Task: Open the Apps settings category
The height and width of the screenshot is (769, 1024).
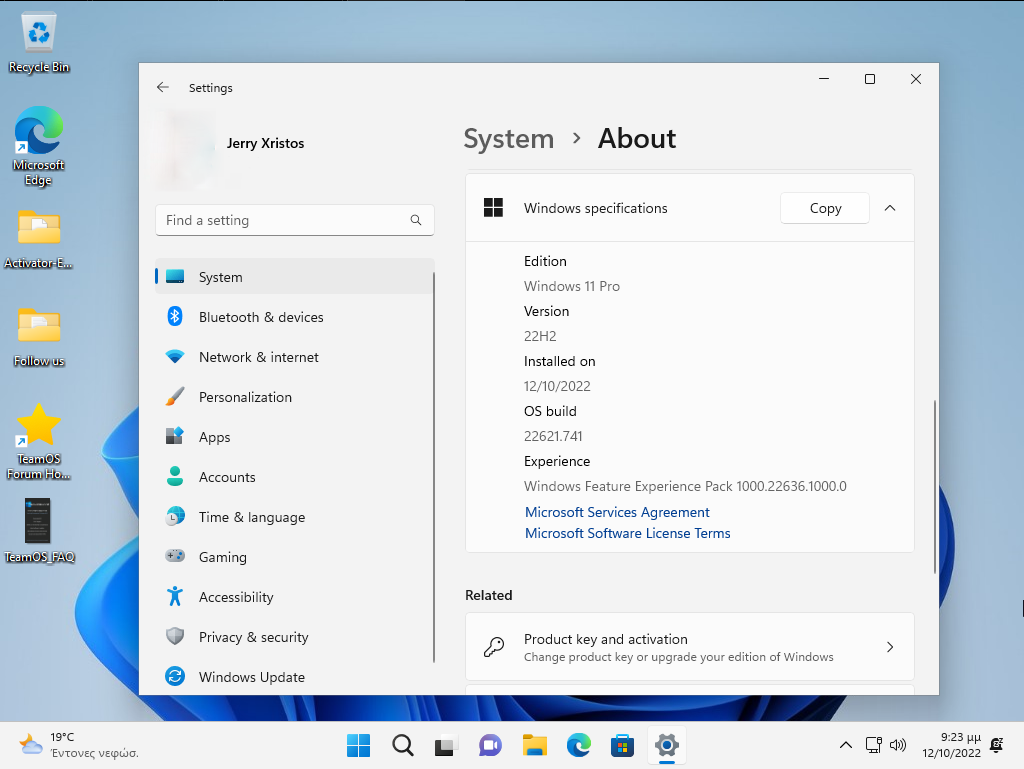Action: (x=214, y=437)
